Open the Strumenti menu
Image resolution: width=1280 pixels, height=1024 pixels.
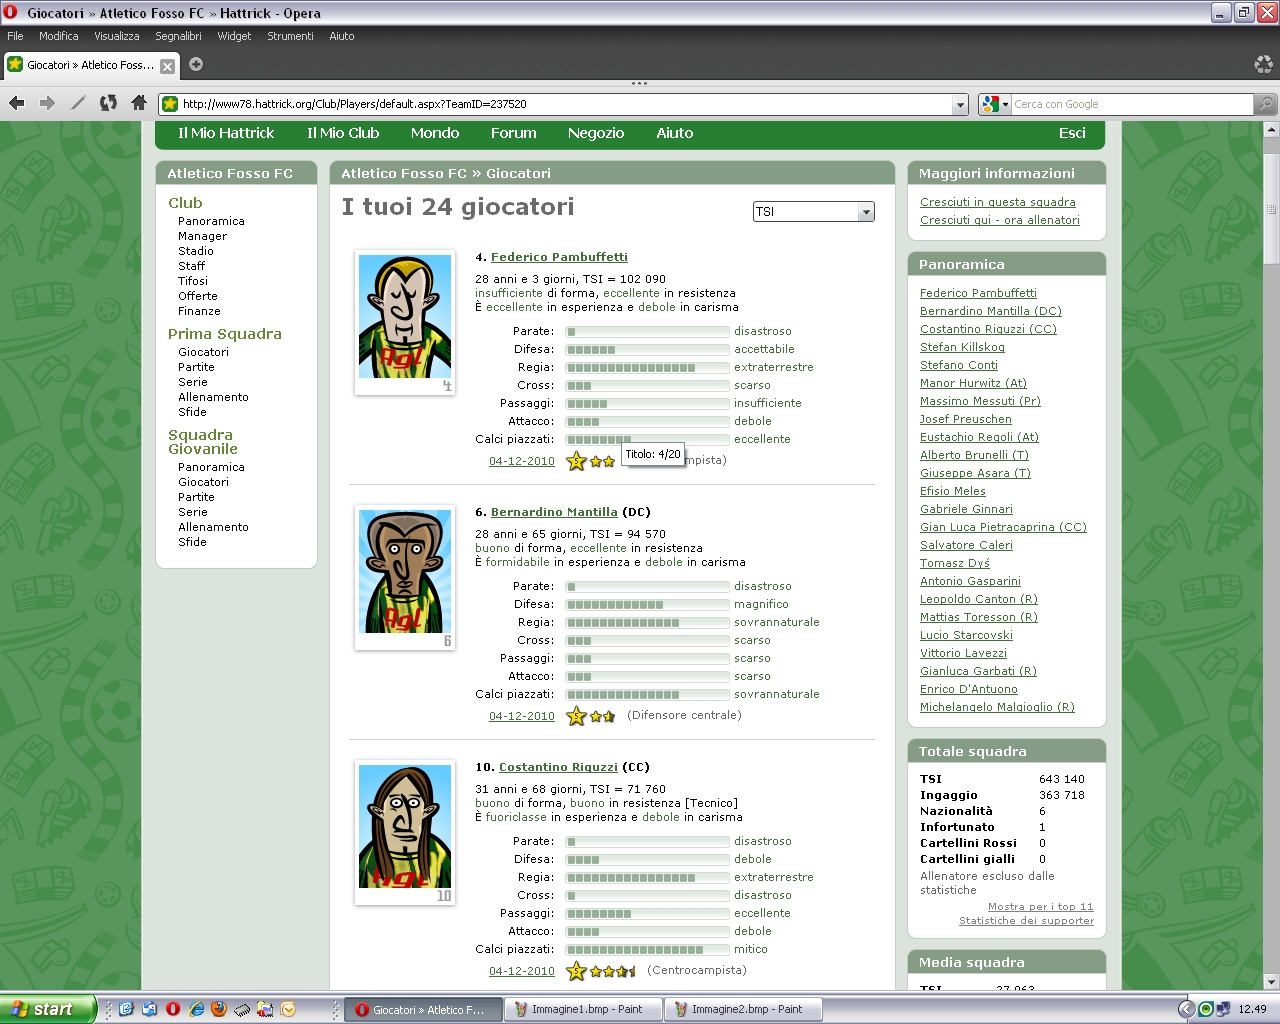point(290,36)
